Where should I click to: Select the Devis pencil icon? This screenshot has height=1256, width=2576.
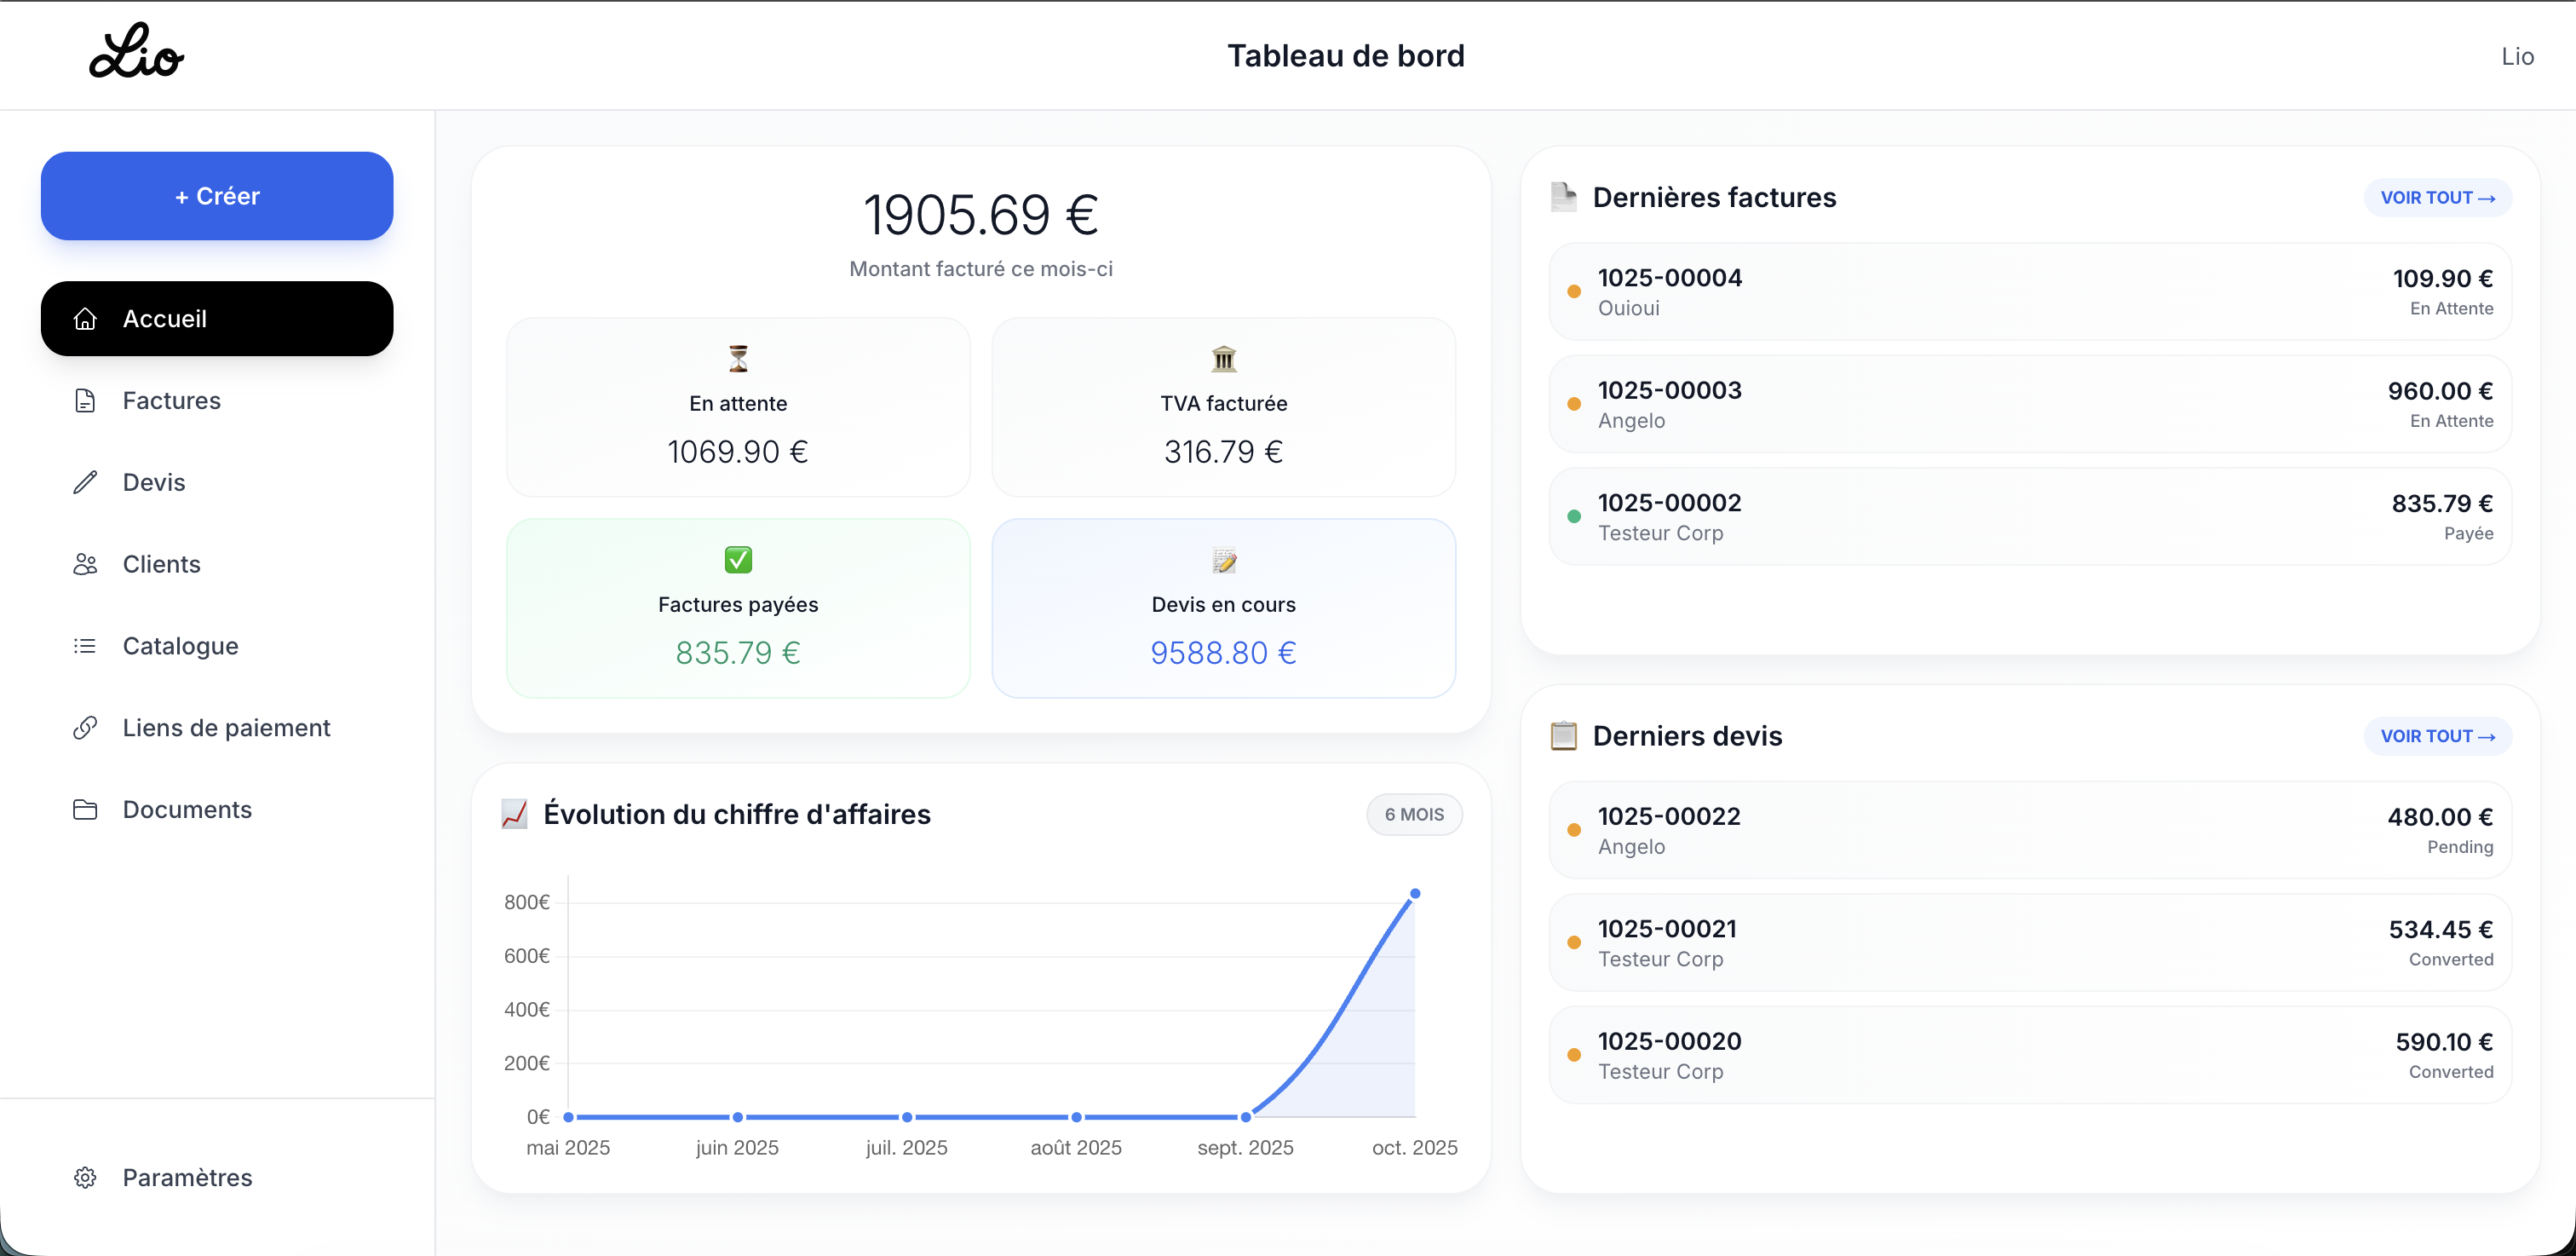86,482
